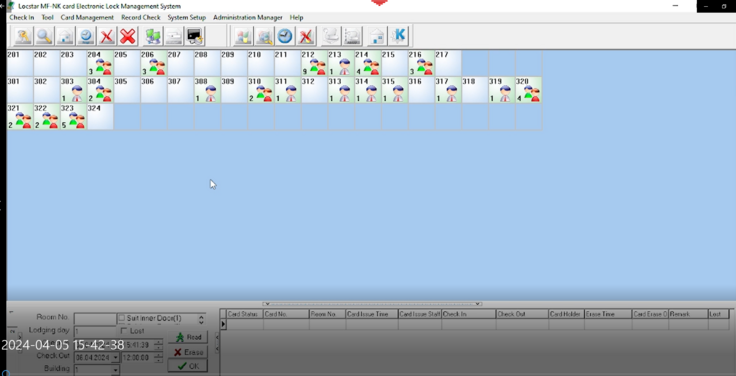Click the door list spinner arrows
Screen dimensions: 736x376
coord(201,320)
